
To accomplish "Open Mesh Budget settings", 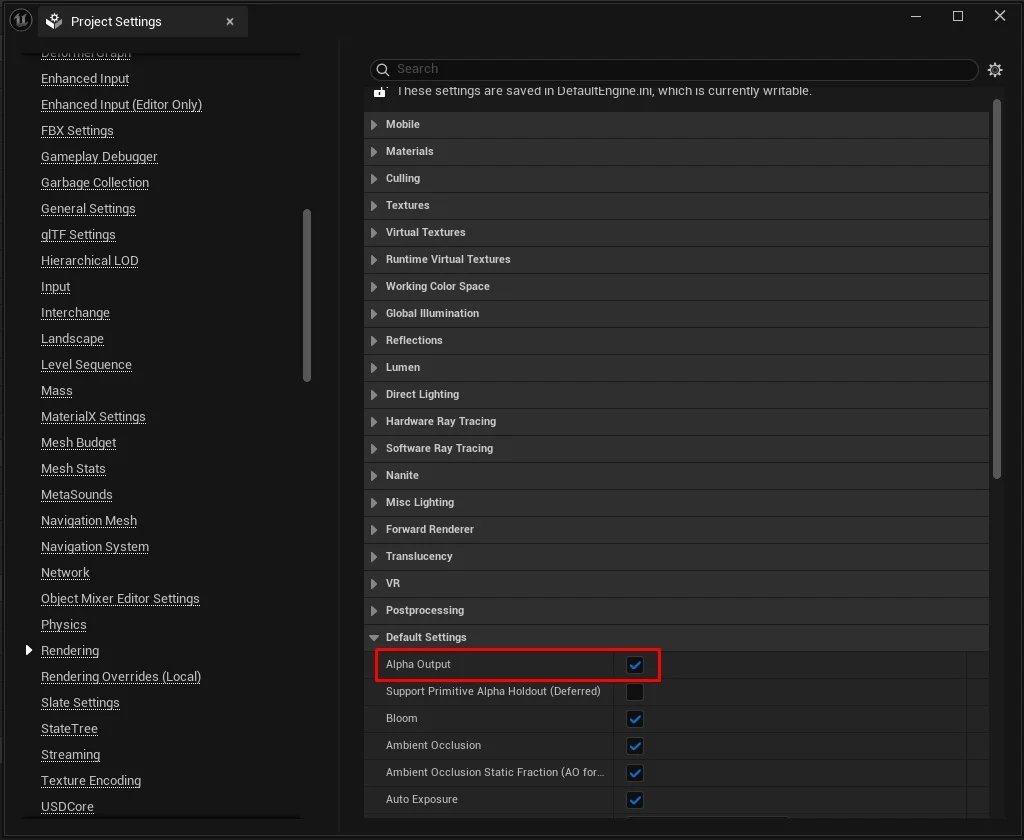I will point(78,444).
